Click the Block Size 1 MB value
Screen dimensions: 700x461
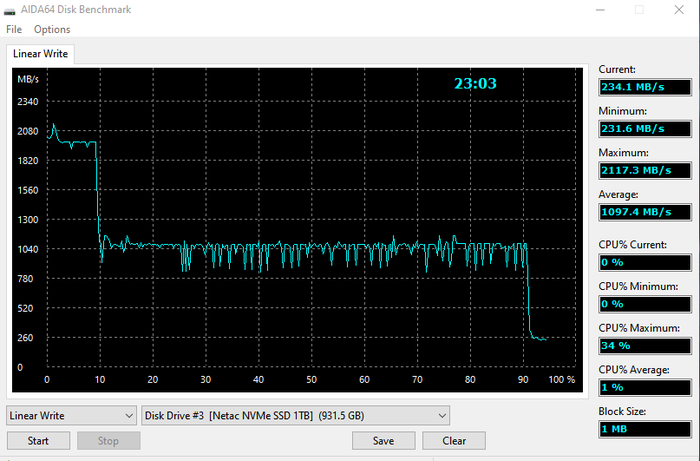pos(645,429)
